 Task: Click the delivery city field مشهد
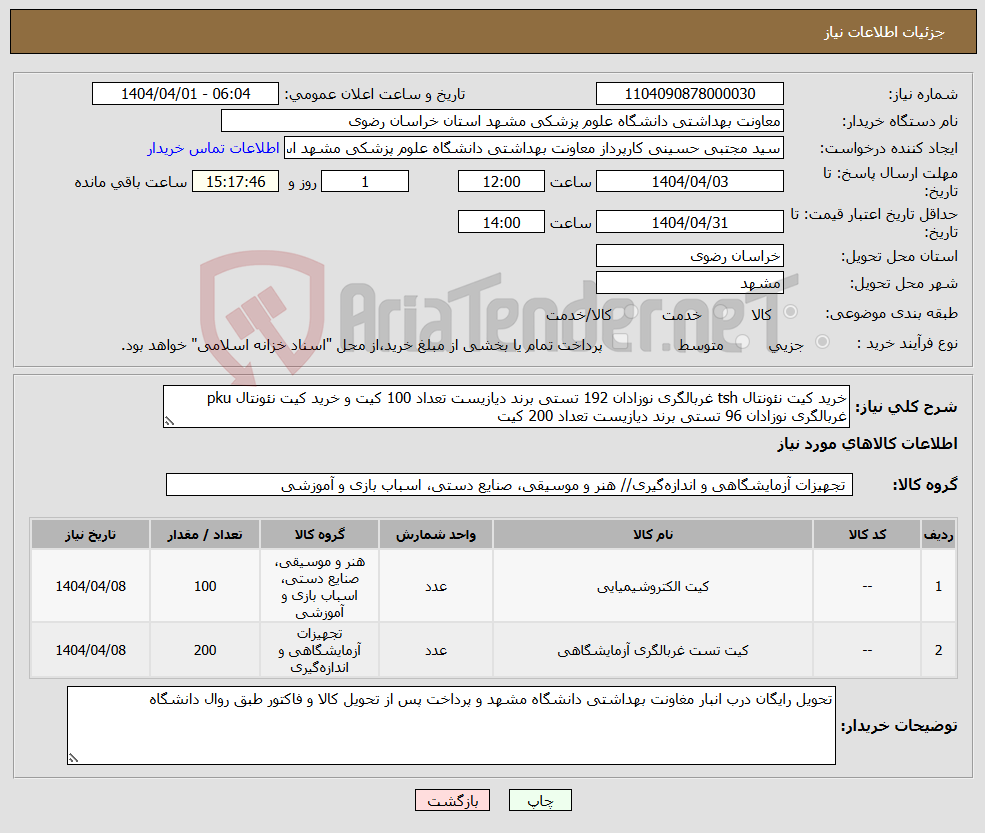click(x=690, y=283)
